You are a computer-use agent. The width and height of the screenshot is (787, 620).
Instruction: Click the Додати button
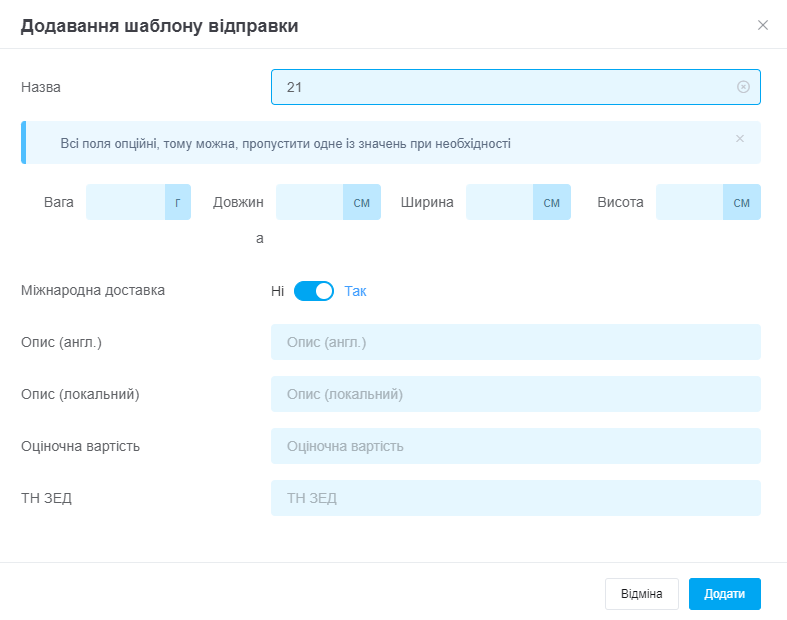[724, 594]
